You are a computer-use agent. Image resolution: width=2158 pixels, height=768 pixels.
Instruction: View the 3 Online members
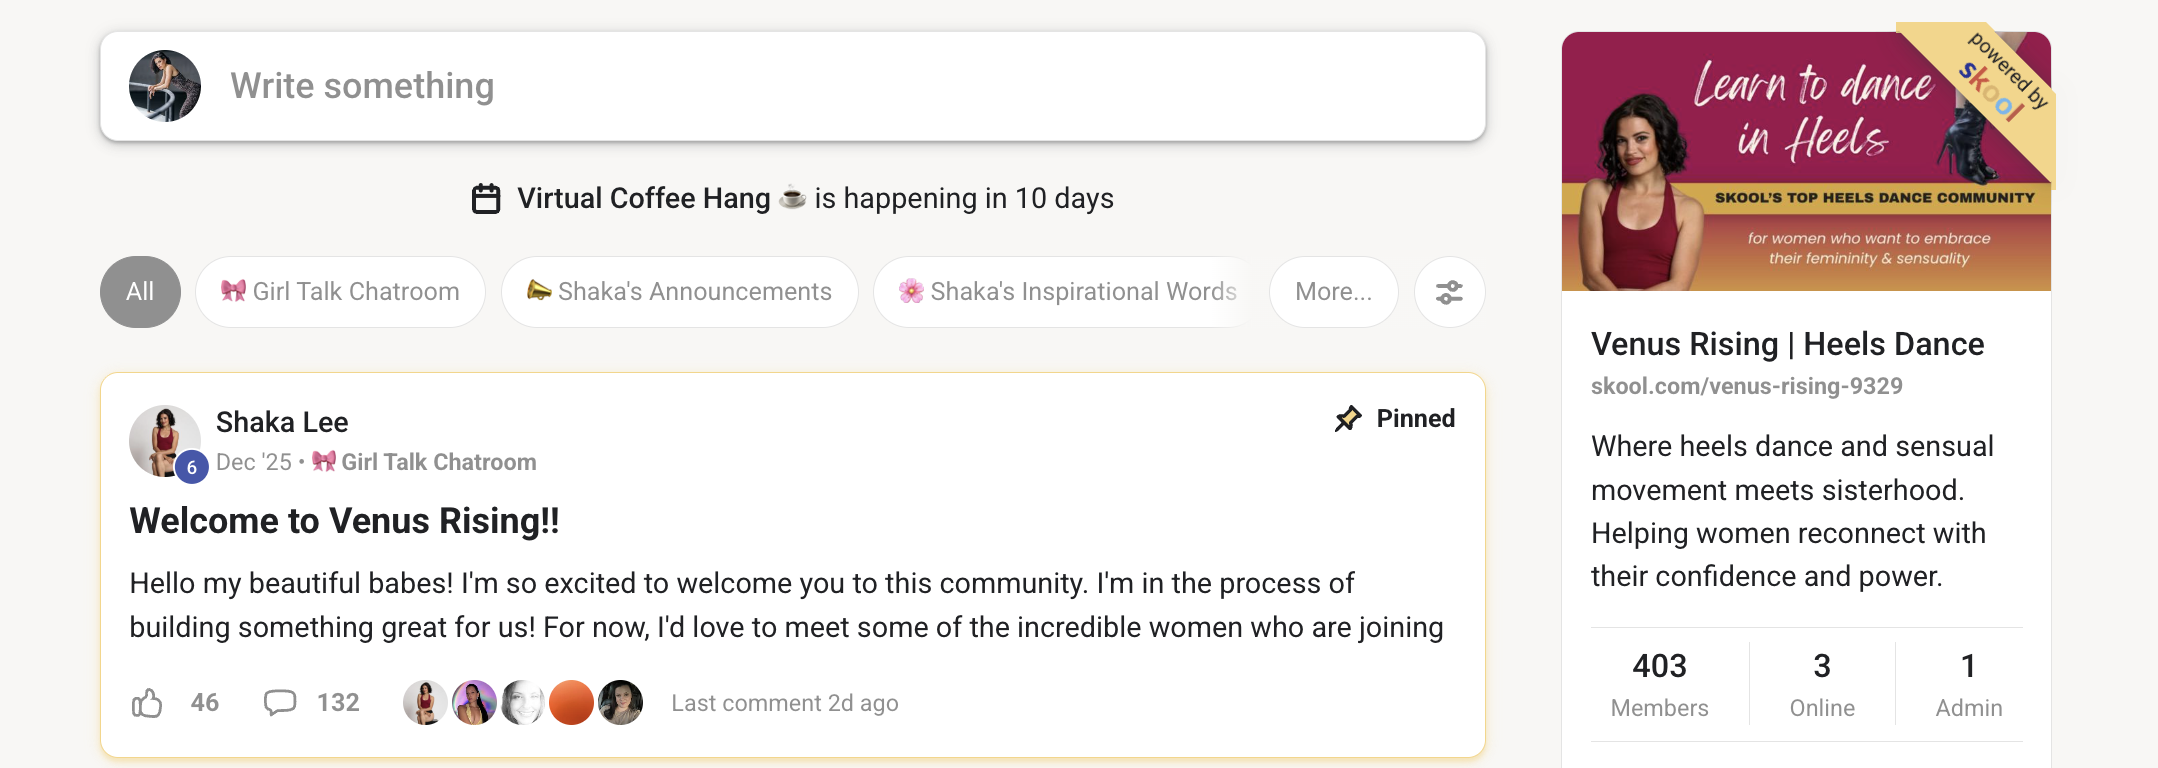(1822, 685)
